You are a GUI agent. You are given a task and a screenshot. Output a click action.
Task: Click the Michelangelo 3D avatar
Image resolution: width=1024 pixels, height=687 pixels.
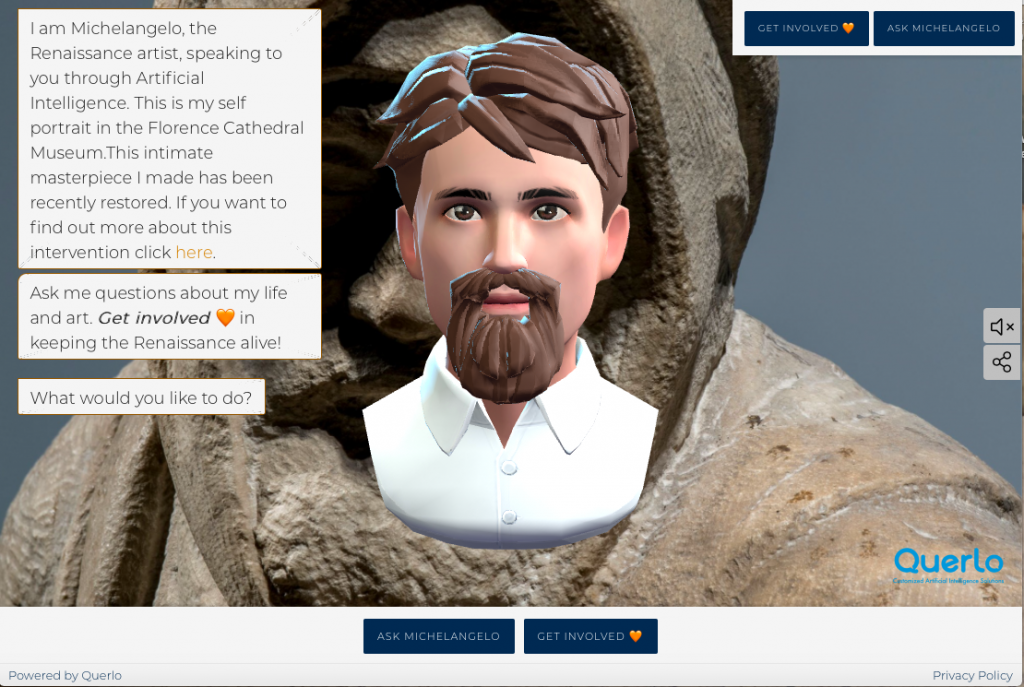click(x=511, y=291)
